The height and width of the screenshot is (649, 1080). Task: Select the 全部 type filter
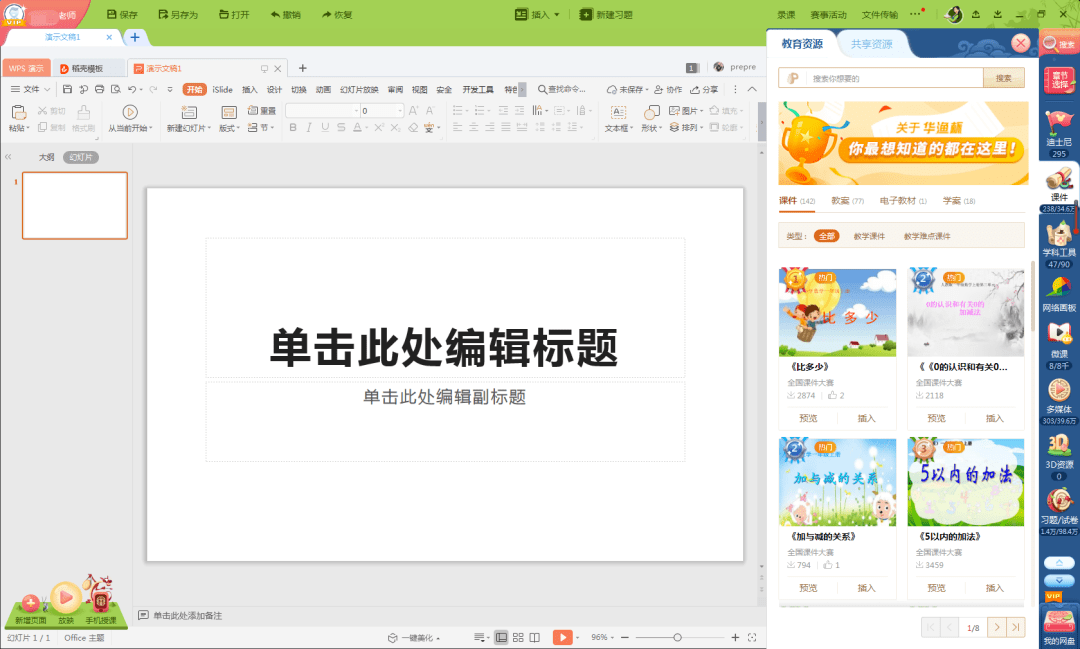coord(826,236)
